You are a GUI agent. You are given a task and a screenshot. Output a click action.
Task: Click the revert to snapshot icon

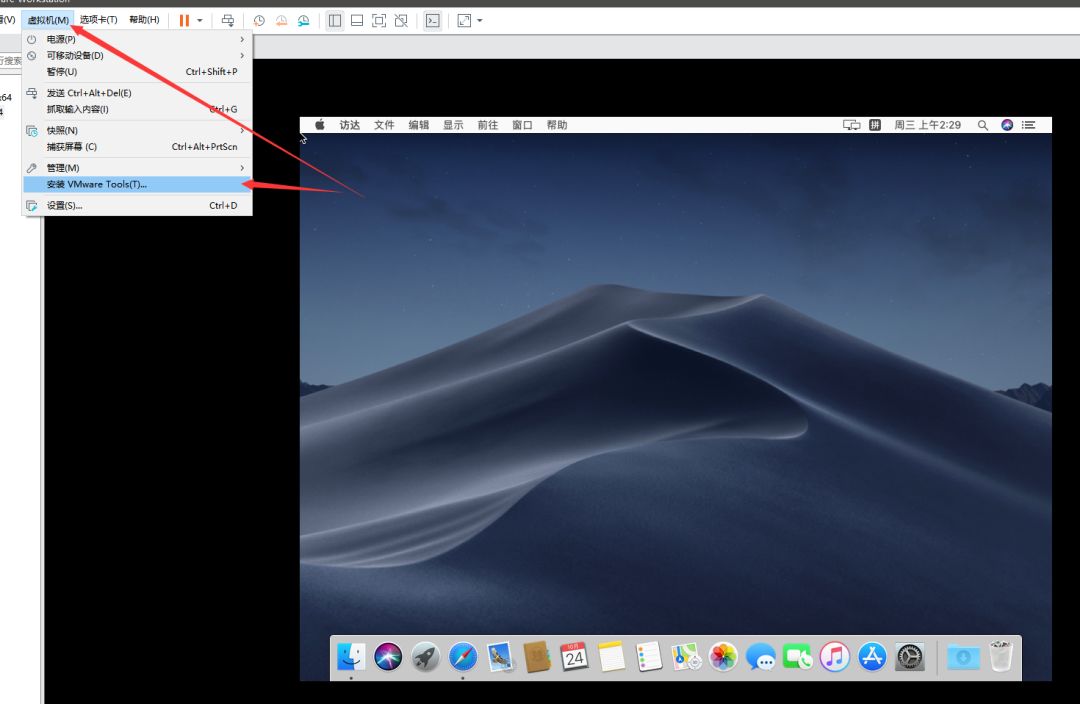[x=281, y=21]
